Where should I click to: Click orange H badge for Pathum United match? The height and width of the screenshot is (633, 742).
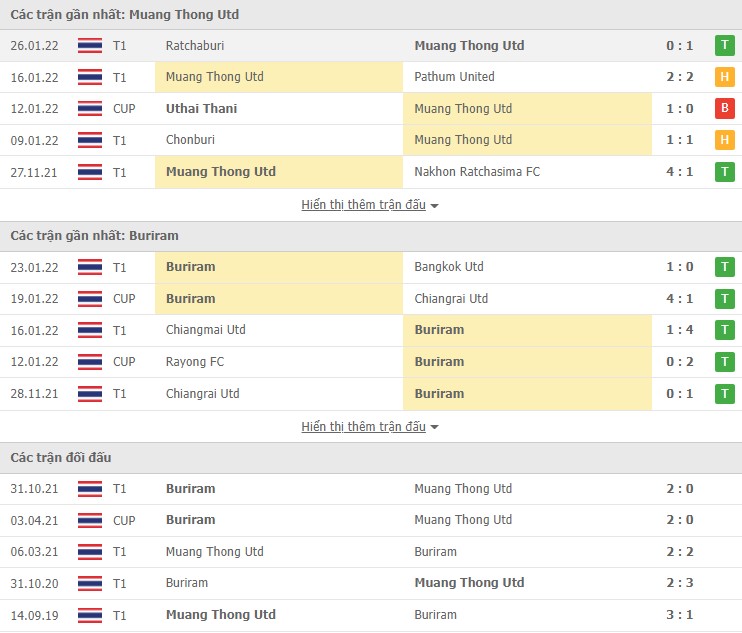tap(724, 77)
